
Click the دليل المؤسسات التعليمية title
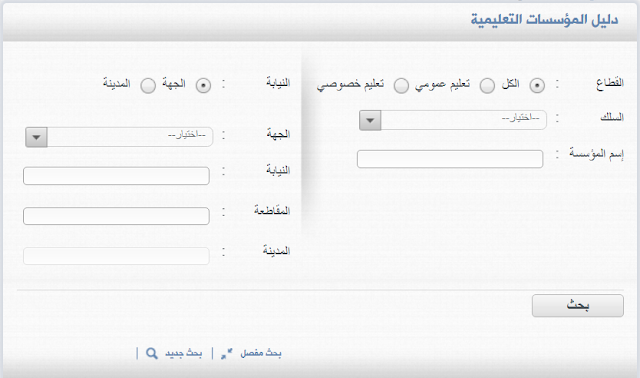544,20
